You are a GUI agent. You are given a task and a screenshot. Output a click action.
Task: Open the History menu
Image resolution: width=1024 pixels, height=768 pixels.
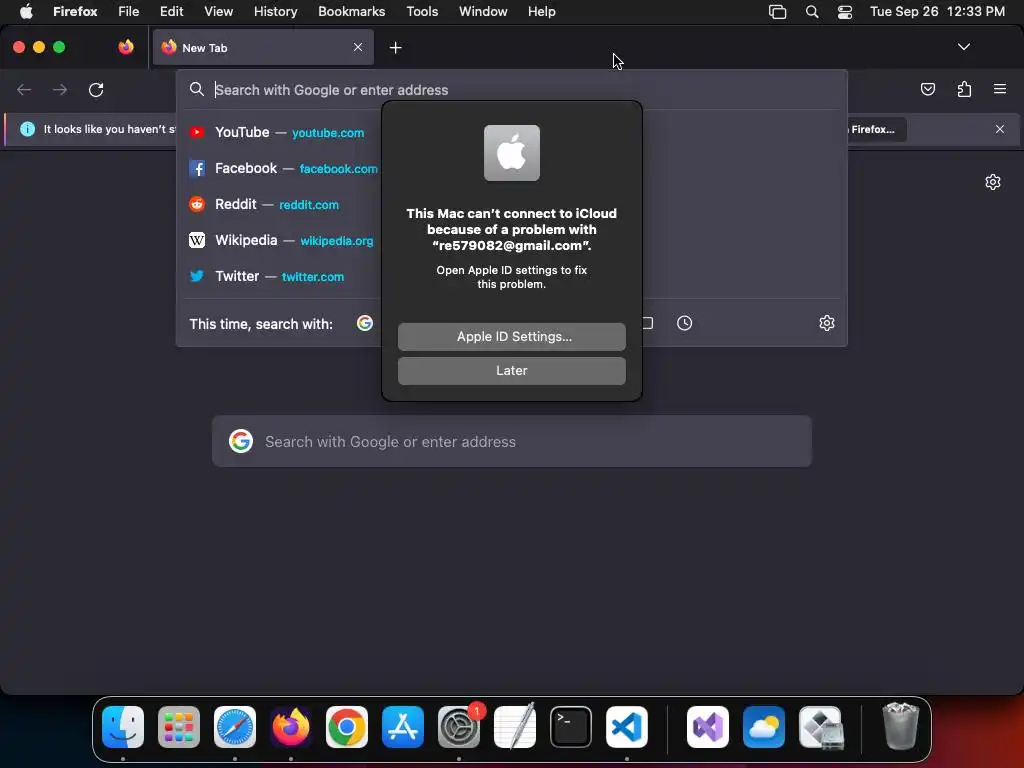pos(276,12)
